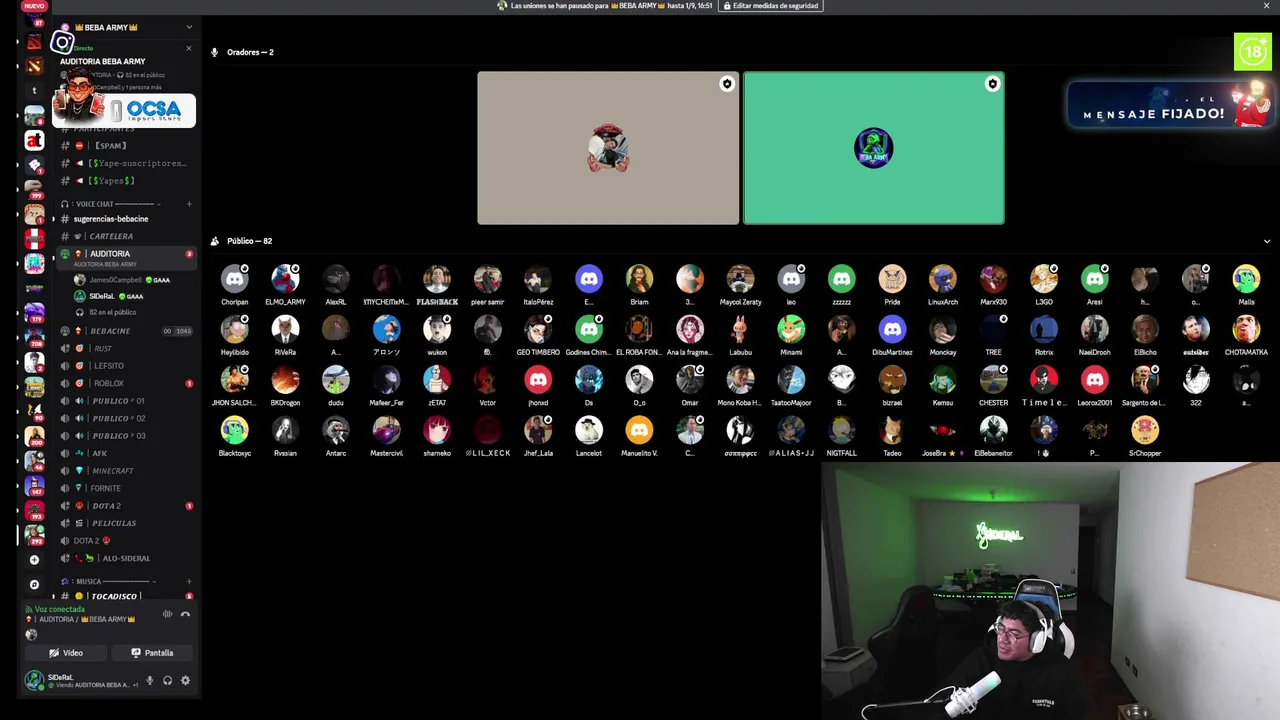Turn on camera with Video button
This screenshot has height=720, width=1280.
tap(66, 653)
